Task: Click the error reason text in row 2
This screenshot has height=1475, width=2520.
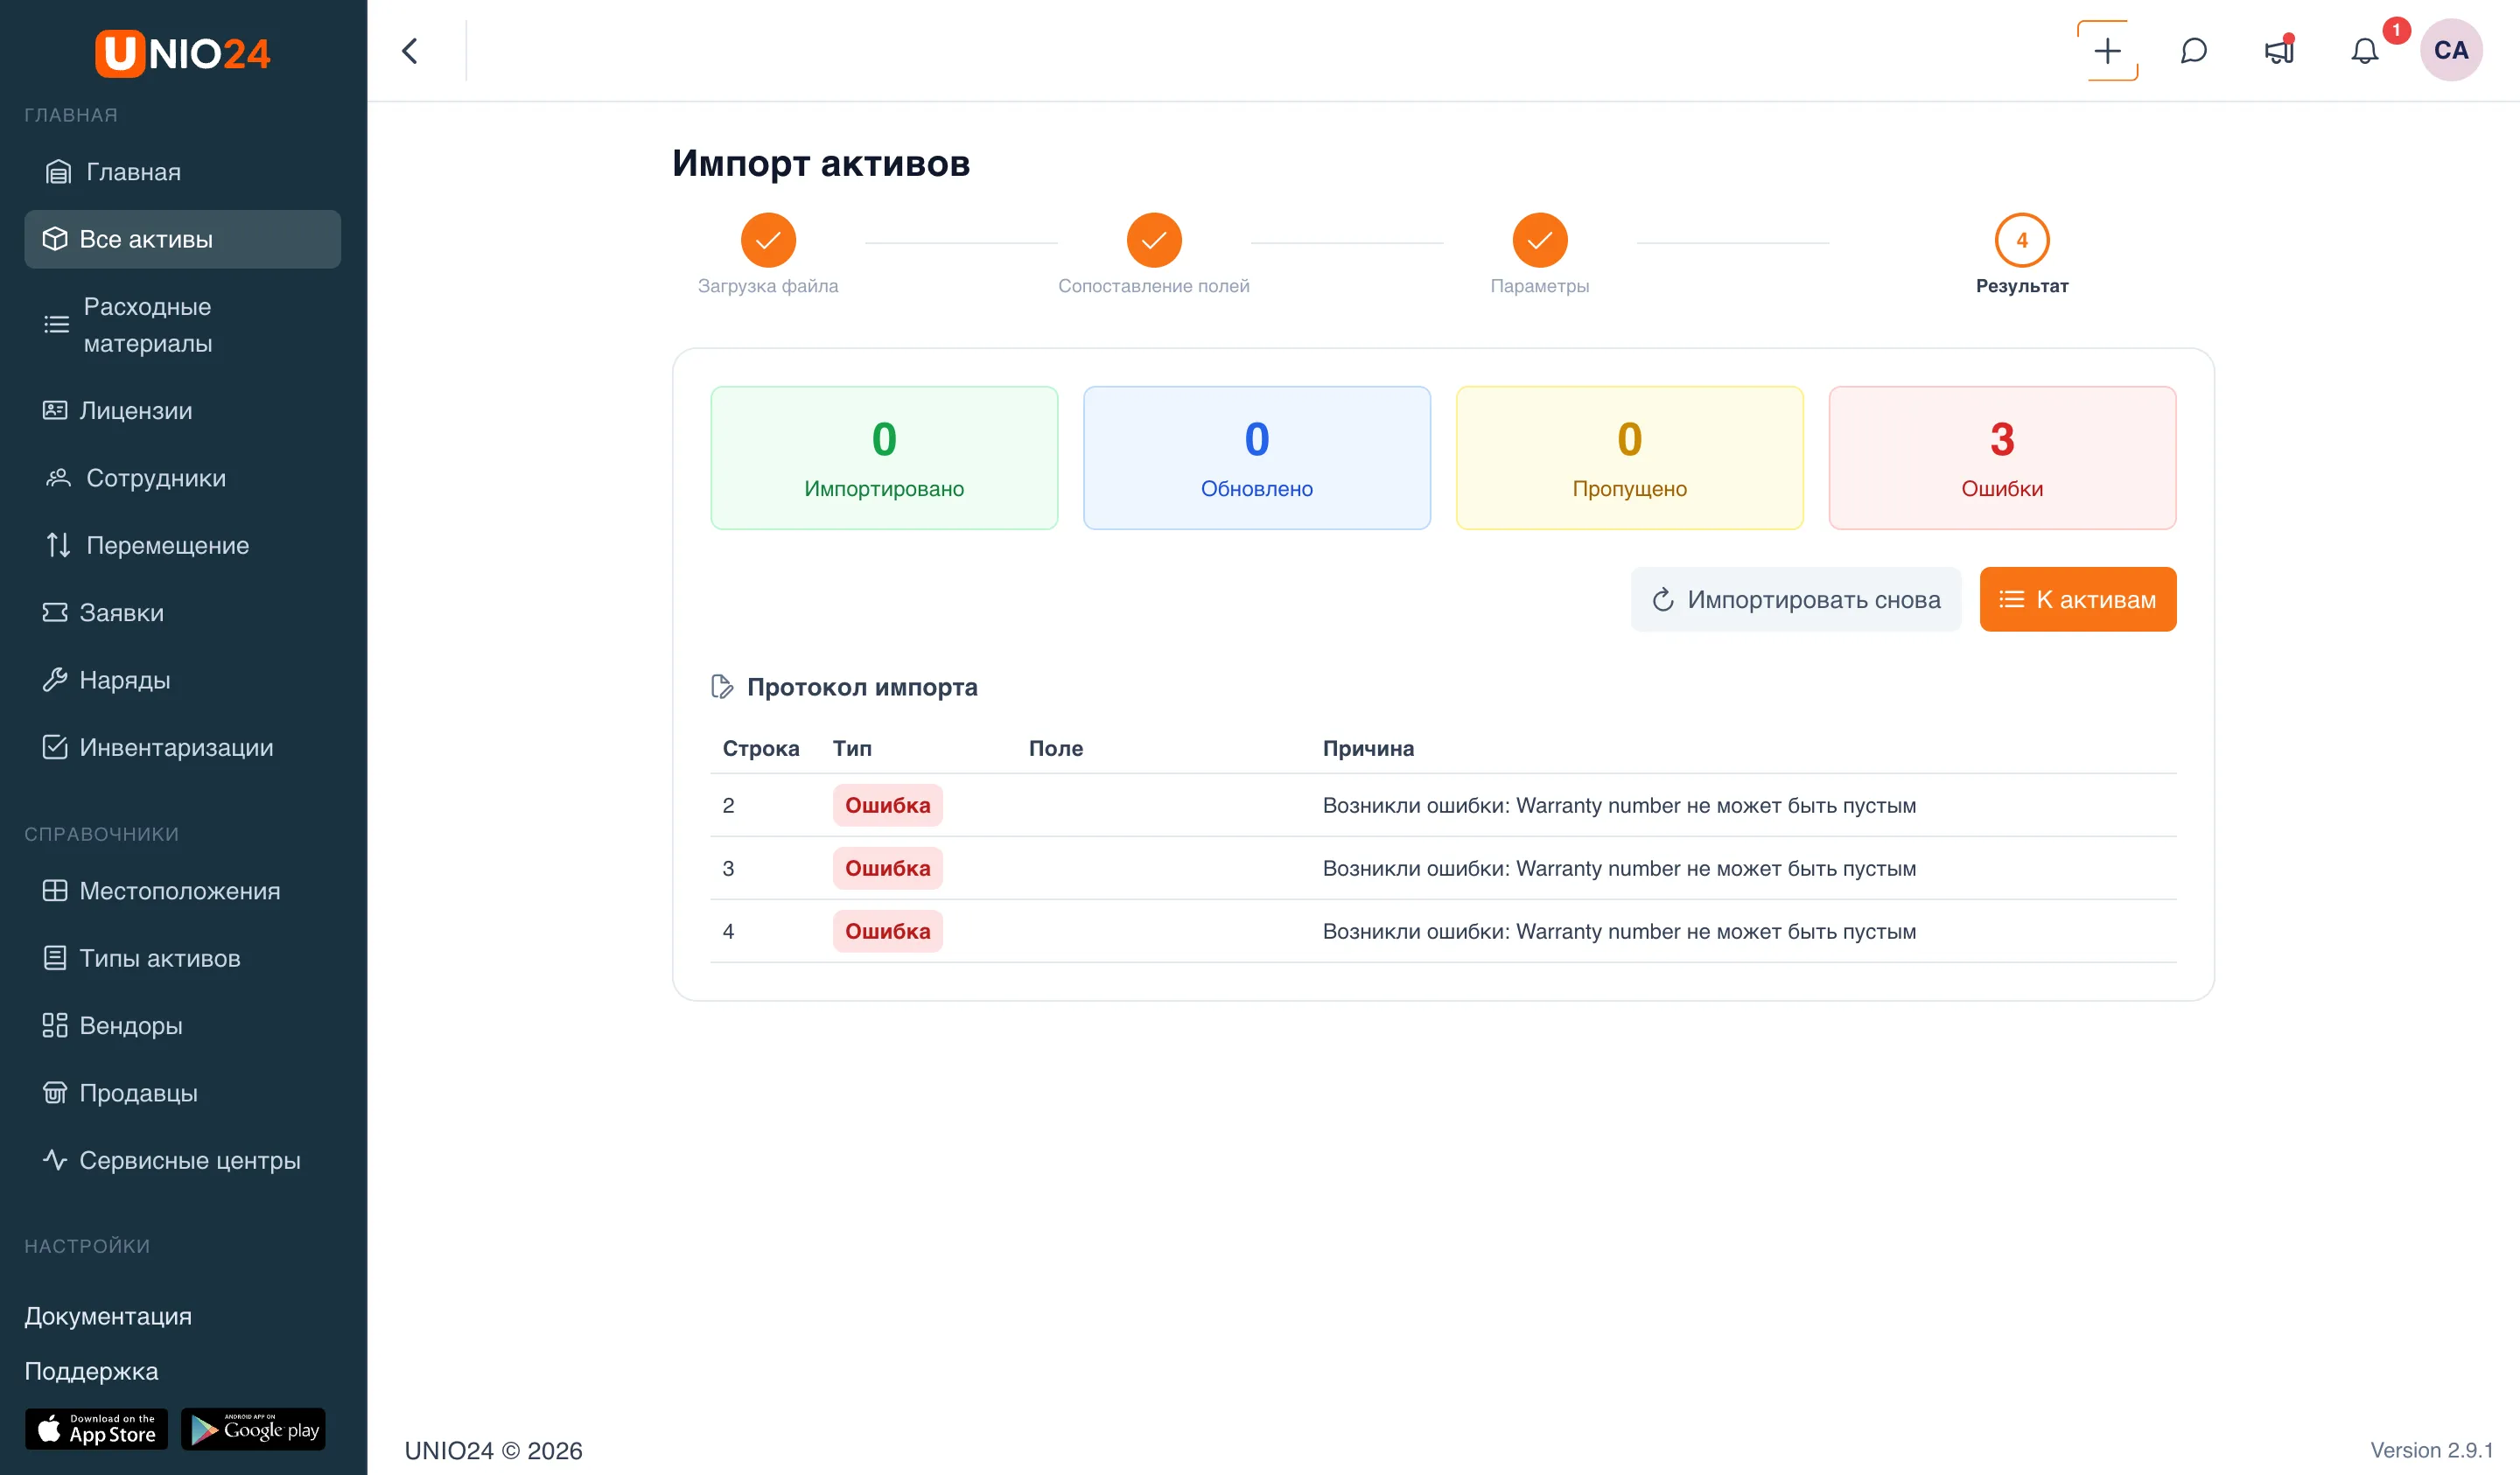Action: click(1619, 805)
